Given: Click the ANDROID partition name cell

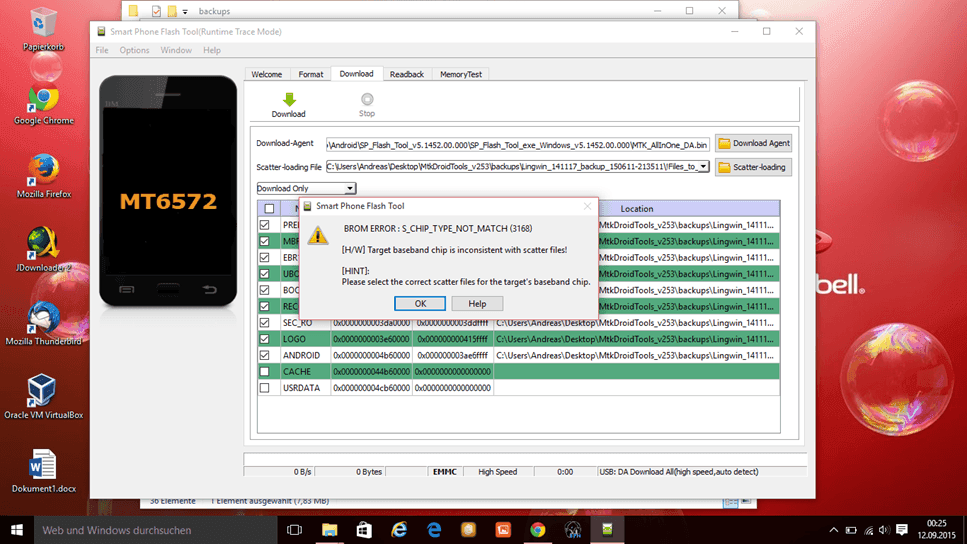Looking at the screenshot, I should point(305,355).
